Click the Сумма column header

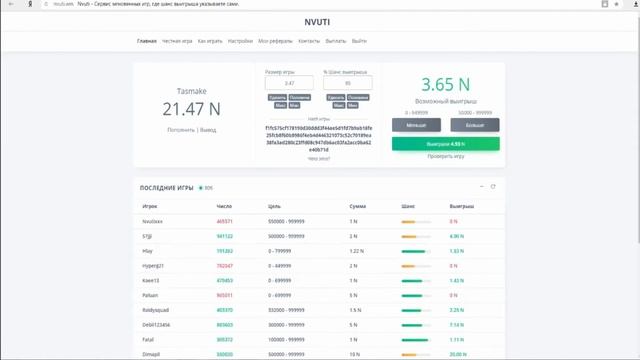click(358, 207)
